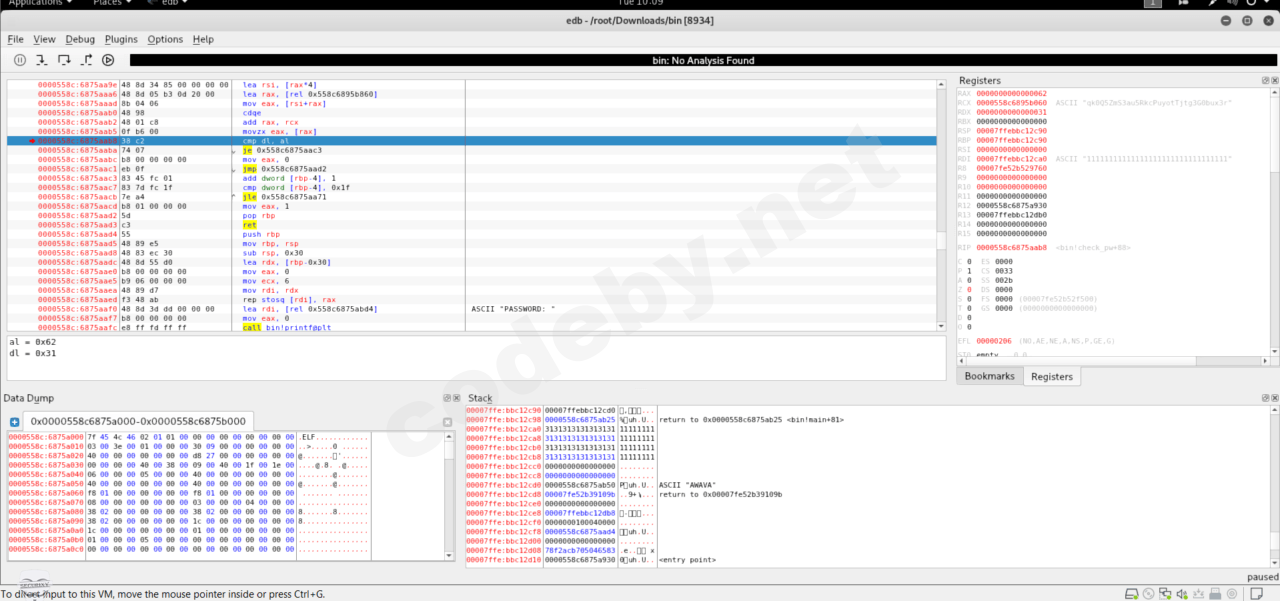Screen dimensions: 1280x601
Task: Select the 0x0000558c6875a000 data dump tab
Action: [x=139, y=422]
